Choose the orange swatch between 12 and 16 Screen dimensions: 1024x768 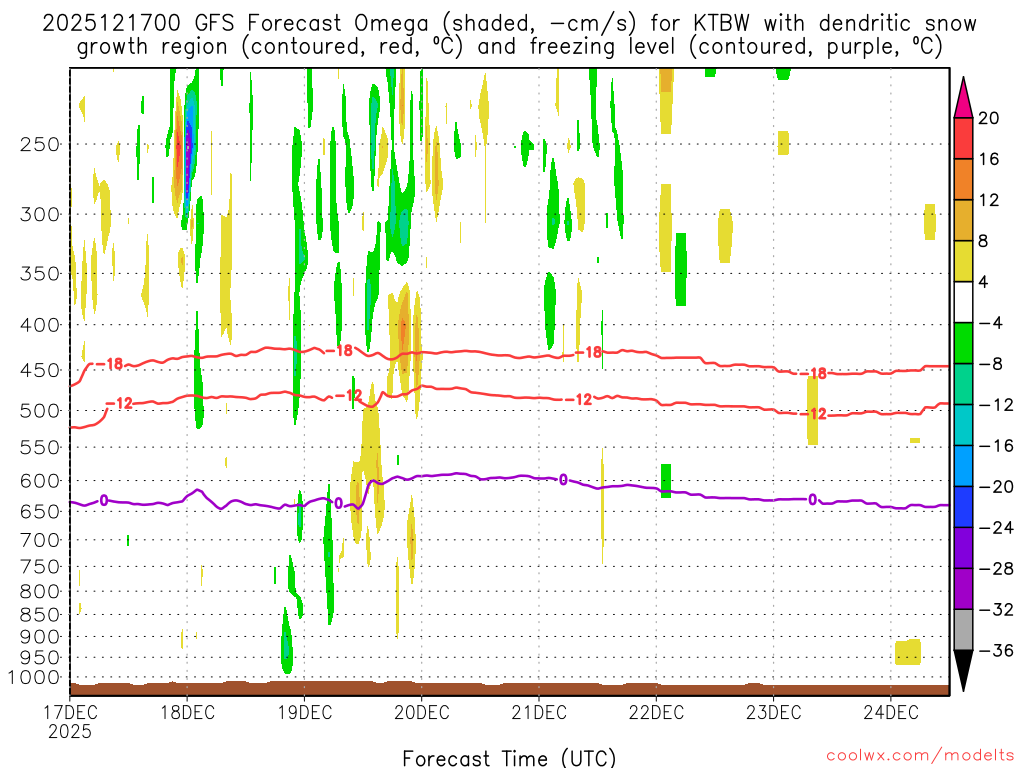963,180
